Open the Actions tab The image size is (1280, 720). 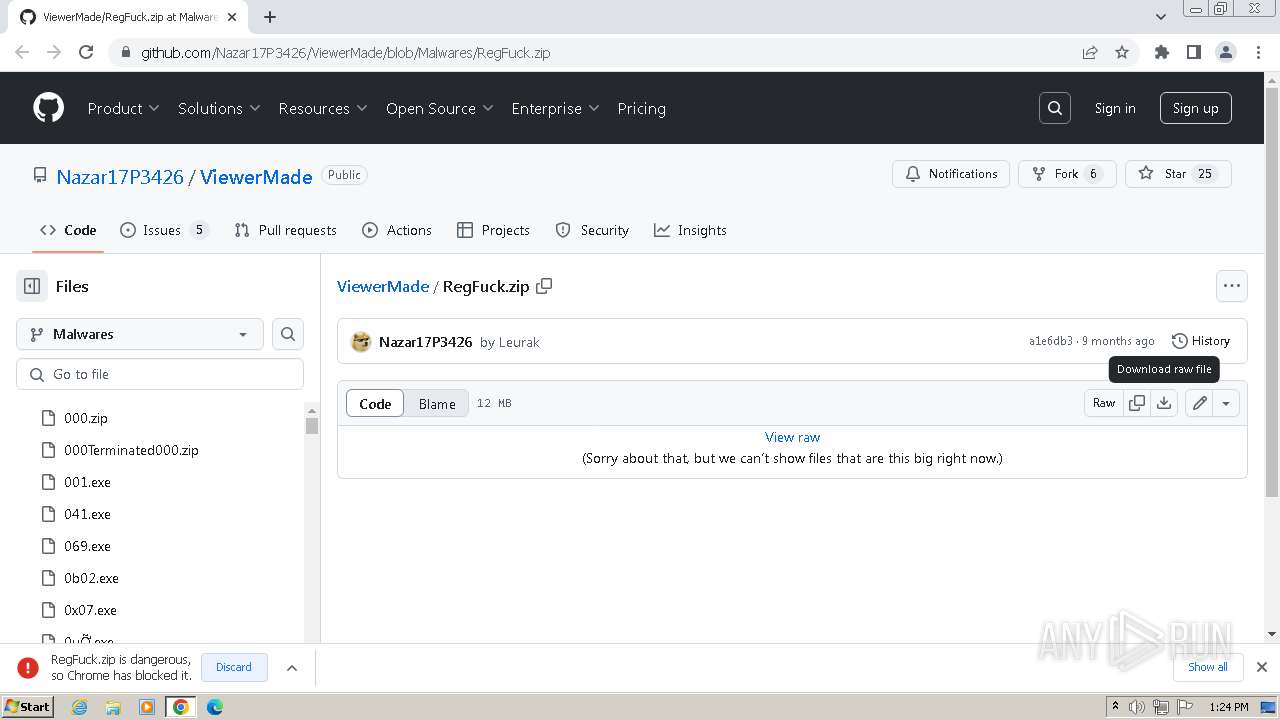click(x=397, y=230)
